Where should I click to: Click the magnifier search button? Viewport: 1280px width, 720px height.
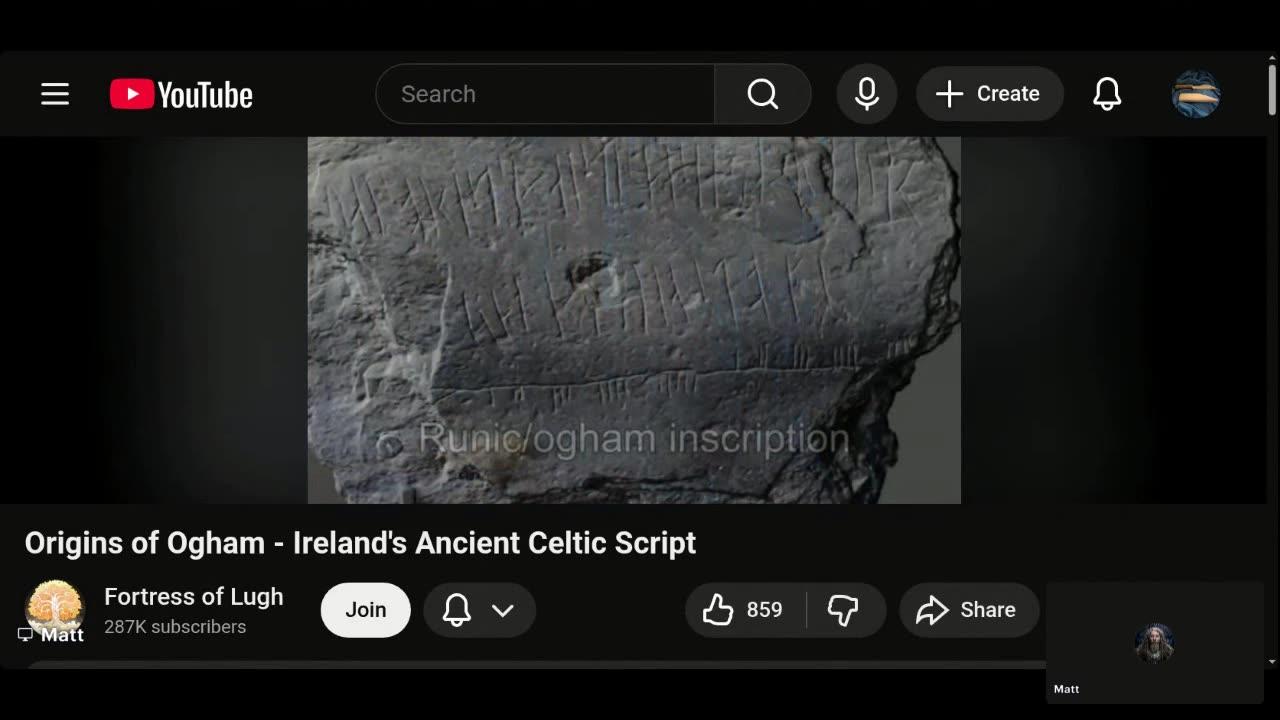coord(763,94)
